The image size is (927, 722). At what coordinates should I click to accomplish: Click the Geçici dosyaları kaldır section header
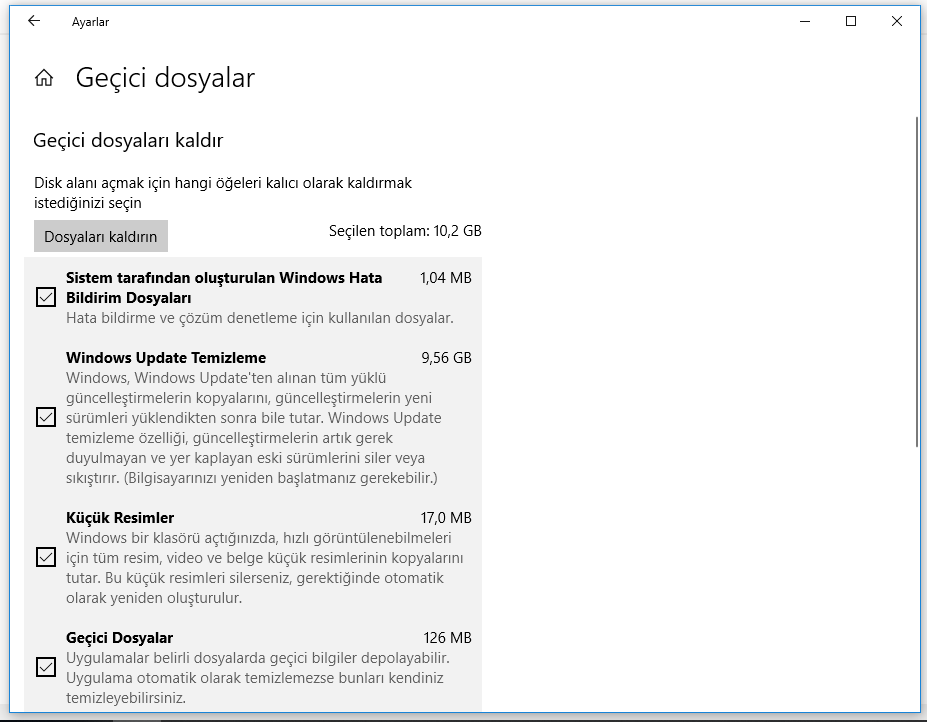click(128, 140)
